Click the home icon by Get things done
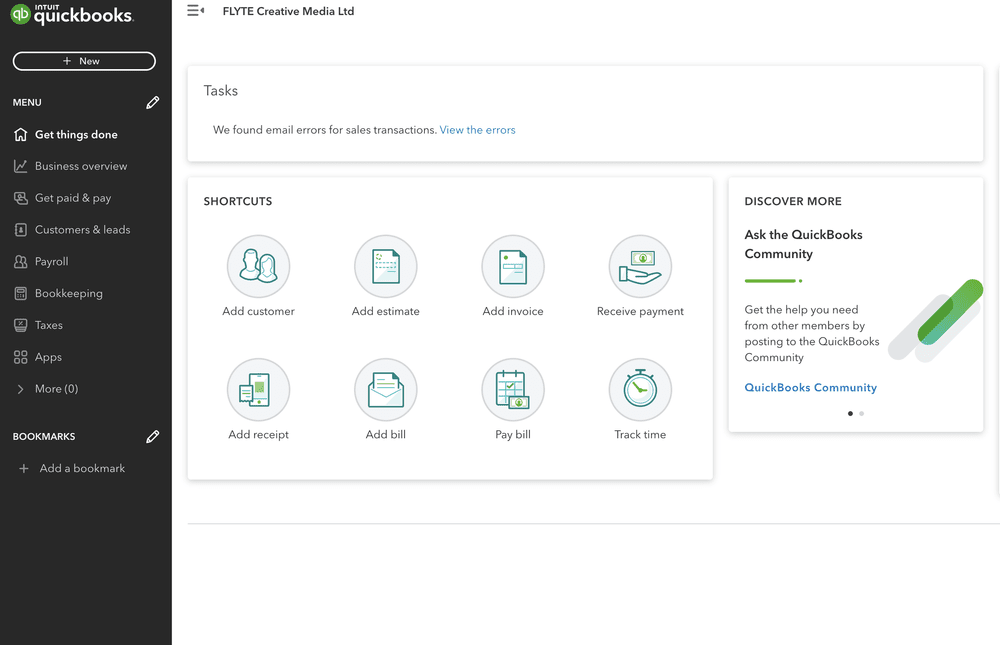The width and height of the screenshot is (1000, 645). tap(20, 135)
